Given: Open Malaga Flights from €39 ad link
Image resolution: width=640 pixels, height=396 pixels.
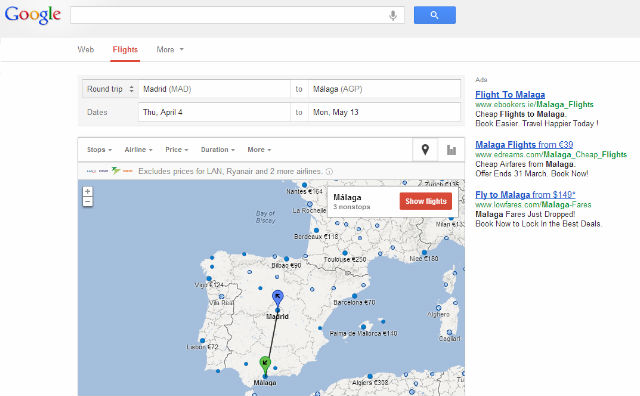Looking at the screenshot, I should pyautogui.click(x=524, y=145).
